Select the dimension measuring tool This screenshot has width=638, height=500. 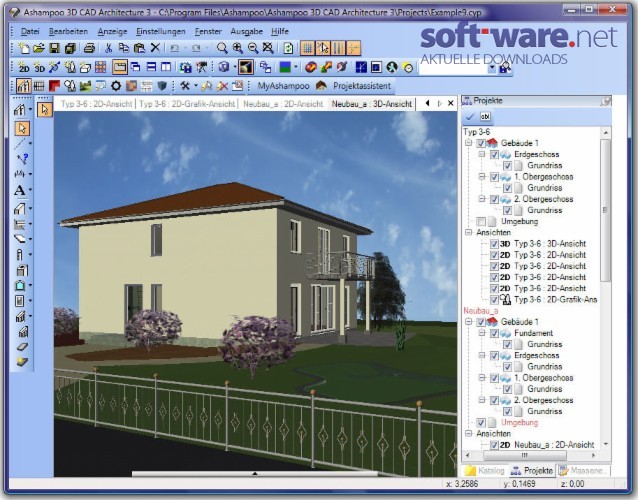tap(19, 175)
